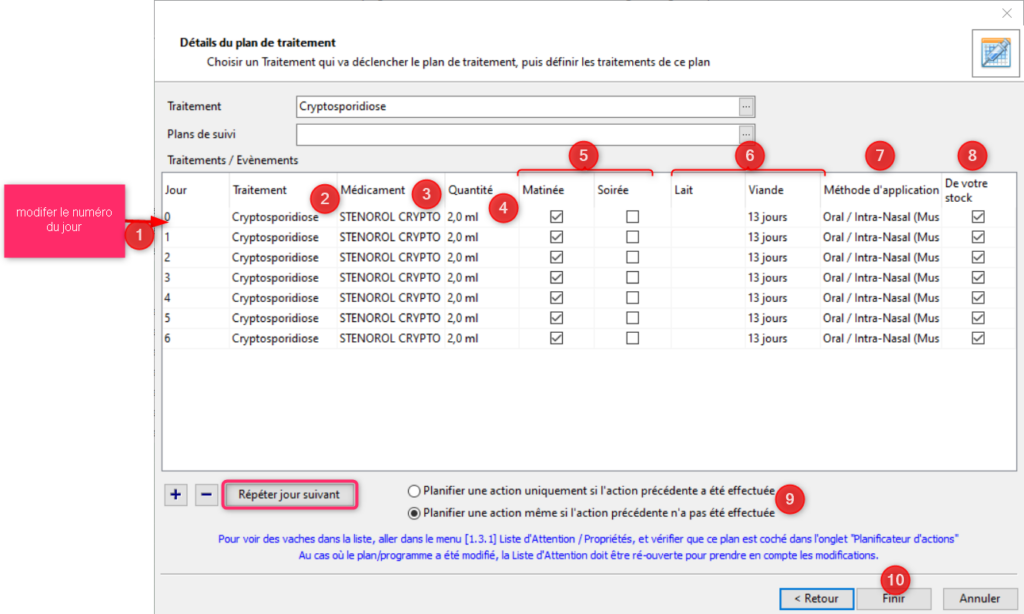Uncheck Matinée checkbox for day 0
The width and height of the screenshot is (1024, 614).
(557, 216)
